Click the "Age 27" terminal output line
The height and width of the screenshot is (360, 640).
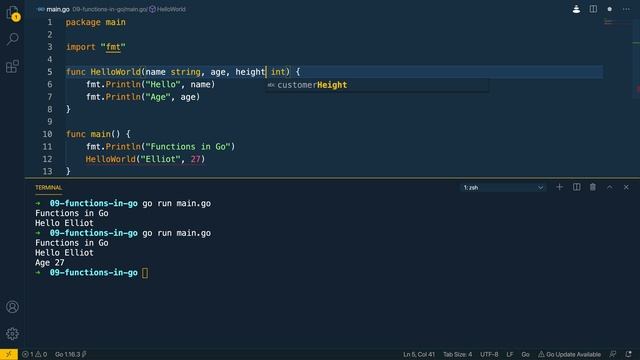click(49, 263)
